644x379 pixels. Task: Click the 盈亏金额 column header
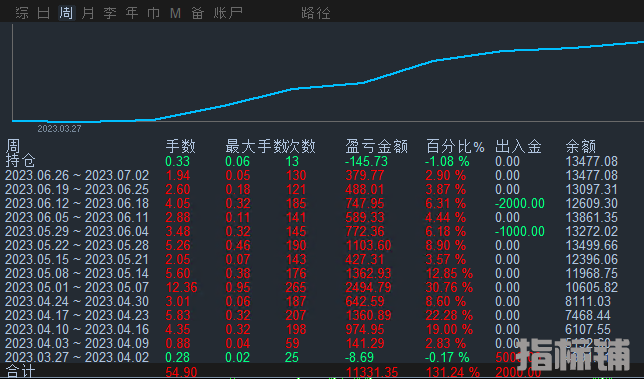377,146
